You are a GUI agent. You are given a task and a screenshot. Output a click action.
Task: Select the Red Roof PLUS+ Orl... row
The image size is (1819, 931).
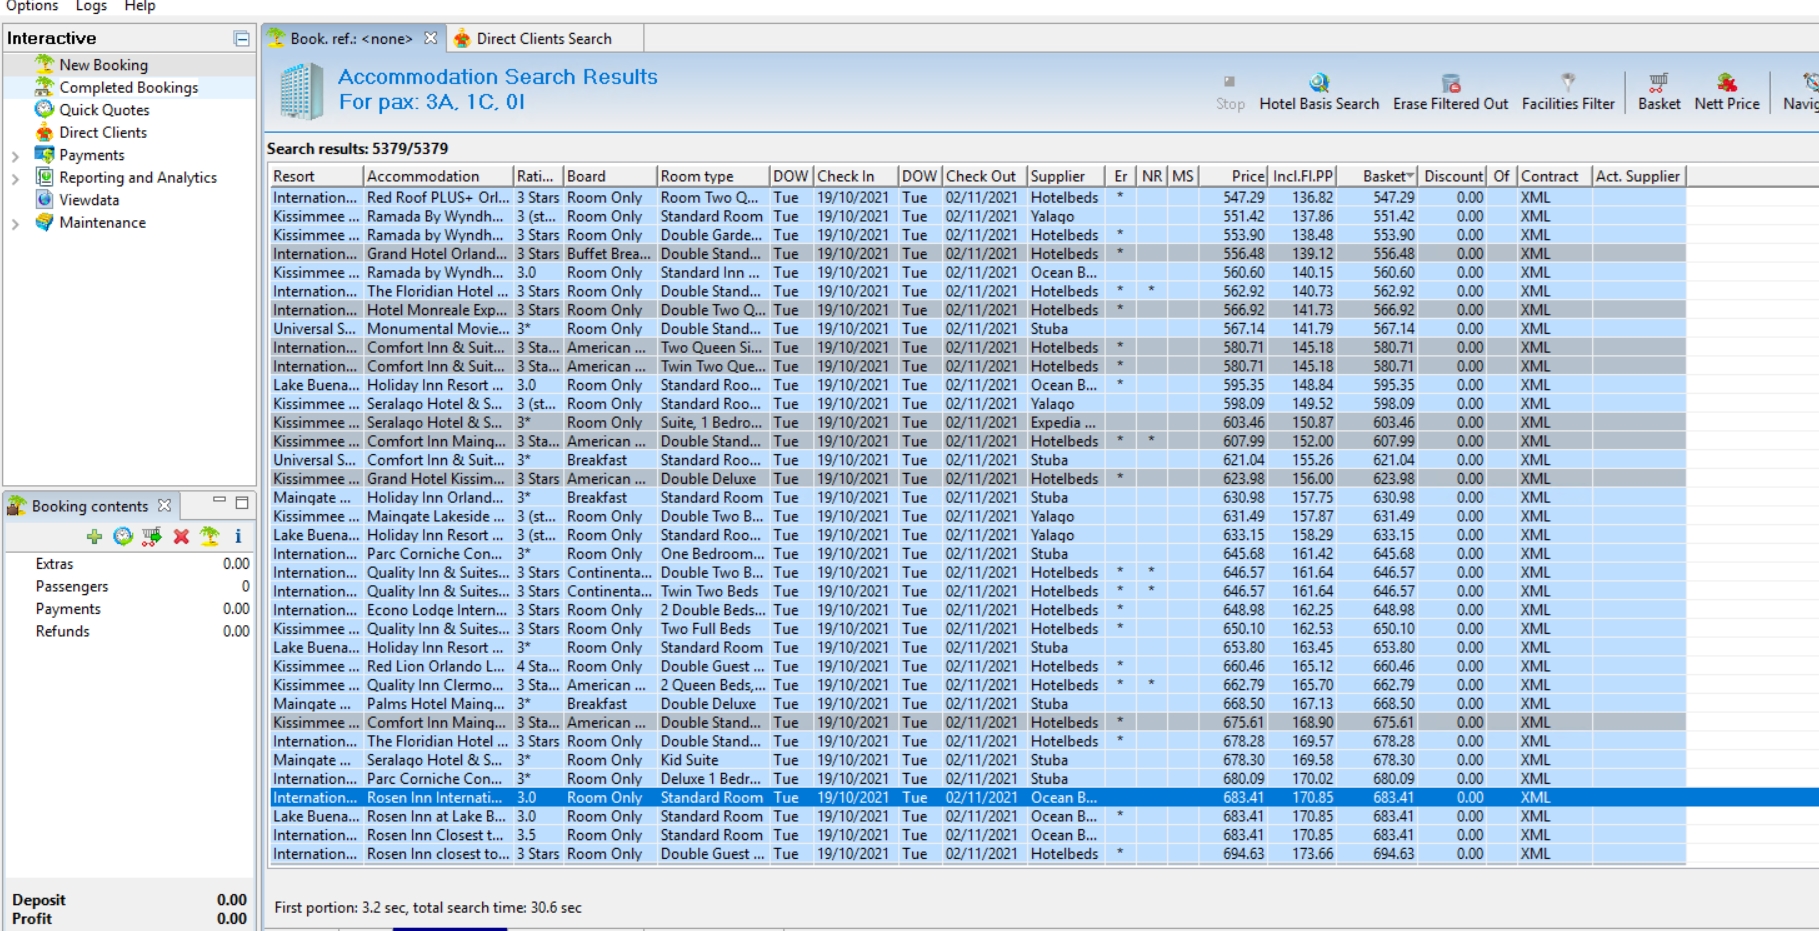977,198
